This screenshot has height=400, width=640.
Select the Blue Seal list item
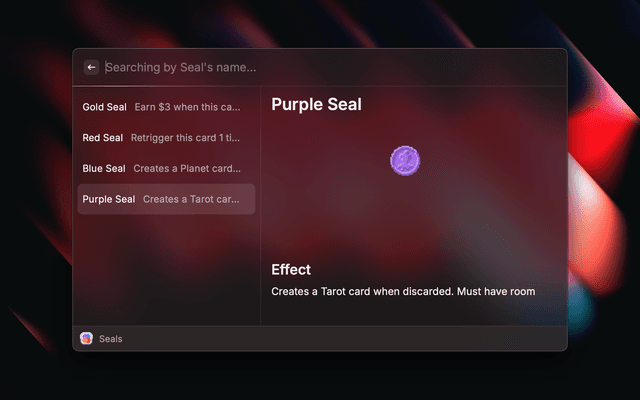[104, 168]
